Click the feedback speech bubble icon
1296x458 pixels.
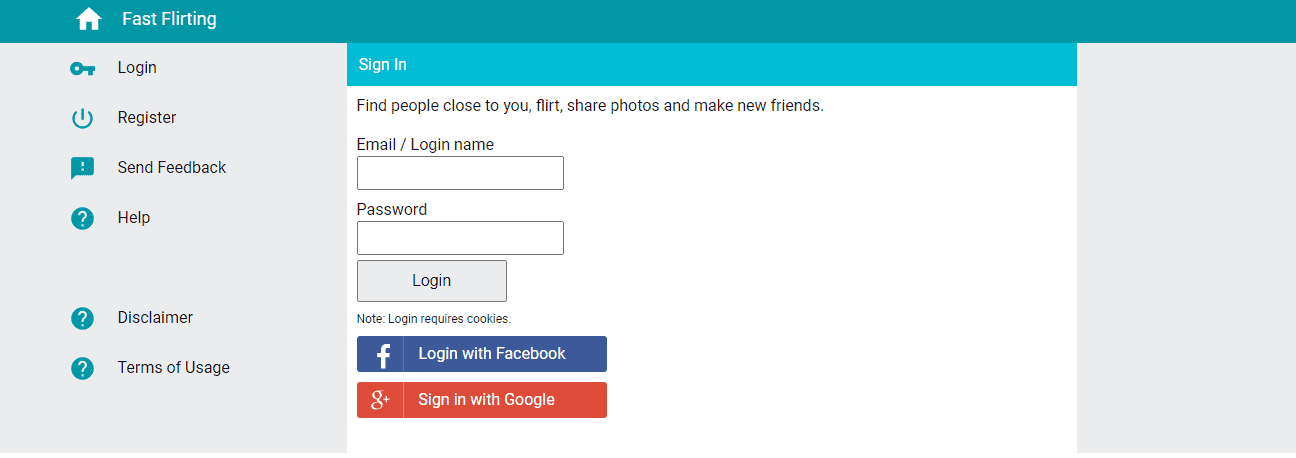coord(82,168)
